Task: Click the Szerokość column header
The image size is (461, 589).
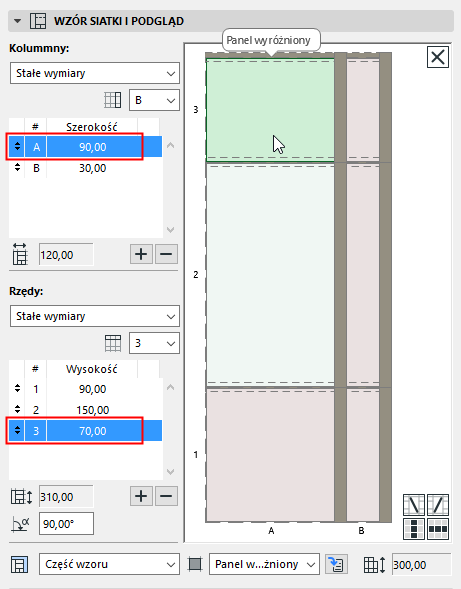Action: pos(92,127)
